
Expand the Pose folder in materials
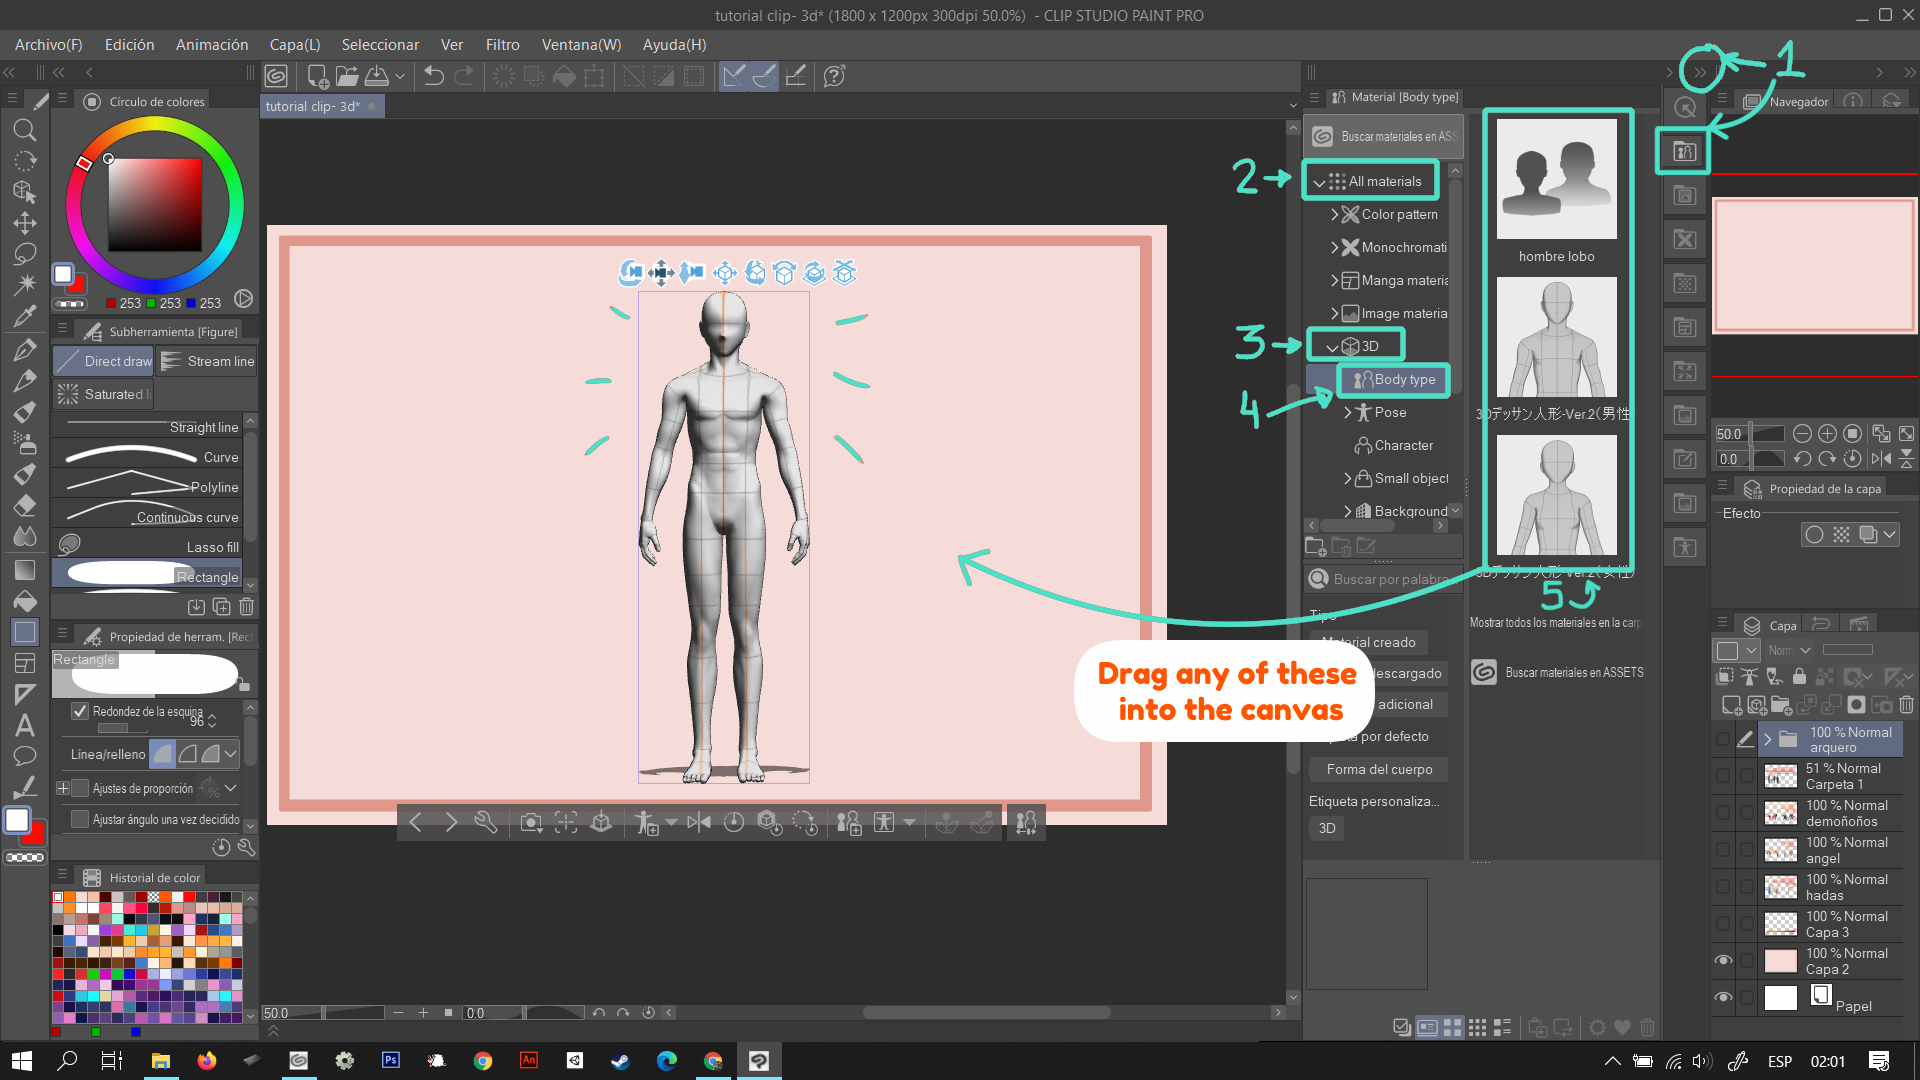(1348, 412)
